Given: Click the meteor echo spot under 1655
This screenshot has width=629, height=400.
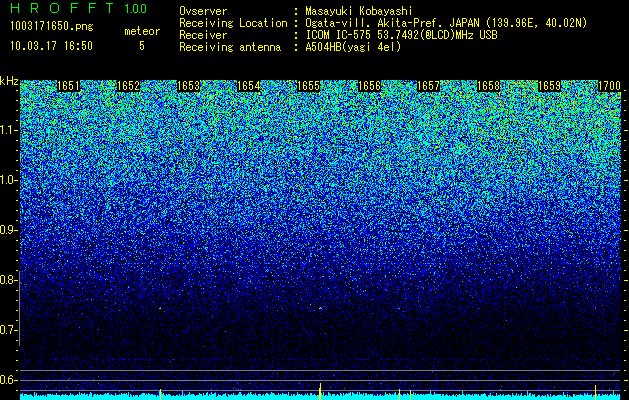Looking at the screenshot, I should [321, 308].
